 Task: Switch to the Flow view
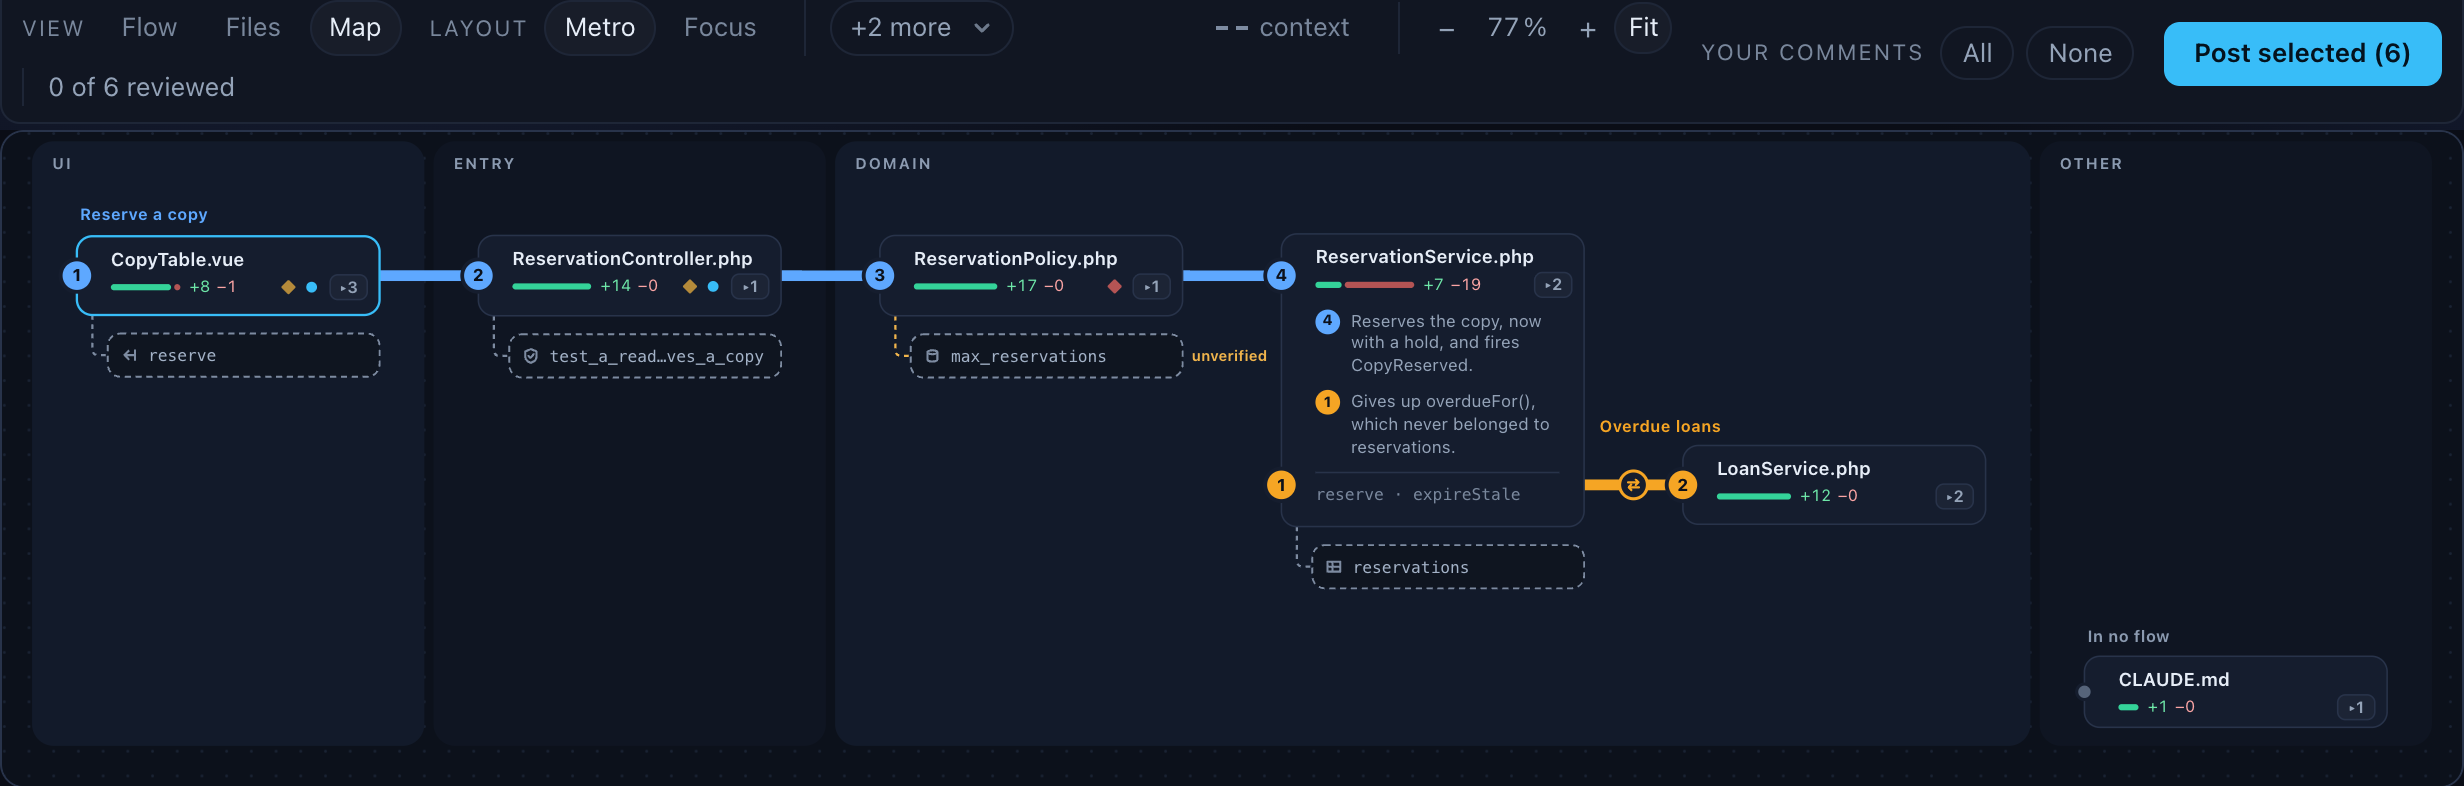point(149,28)
